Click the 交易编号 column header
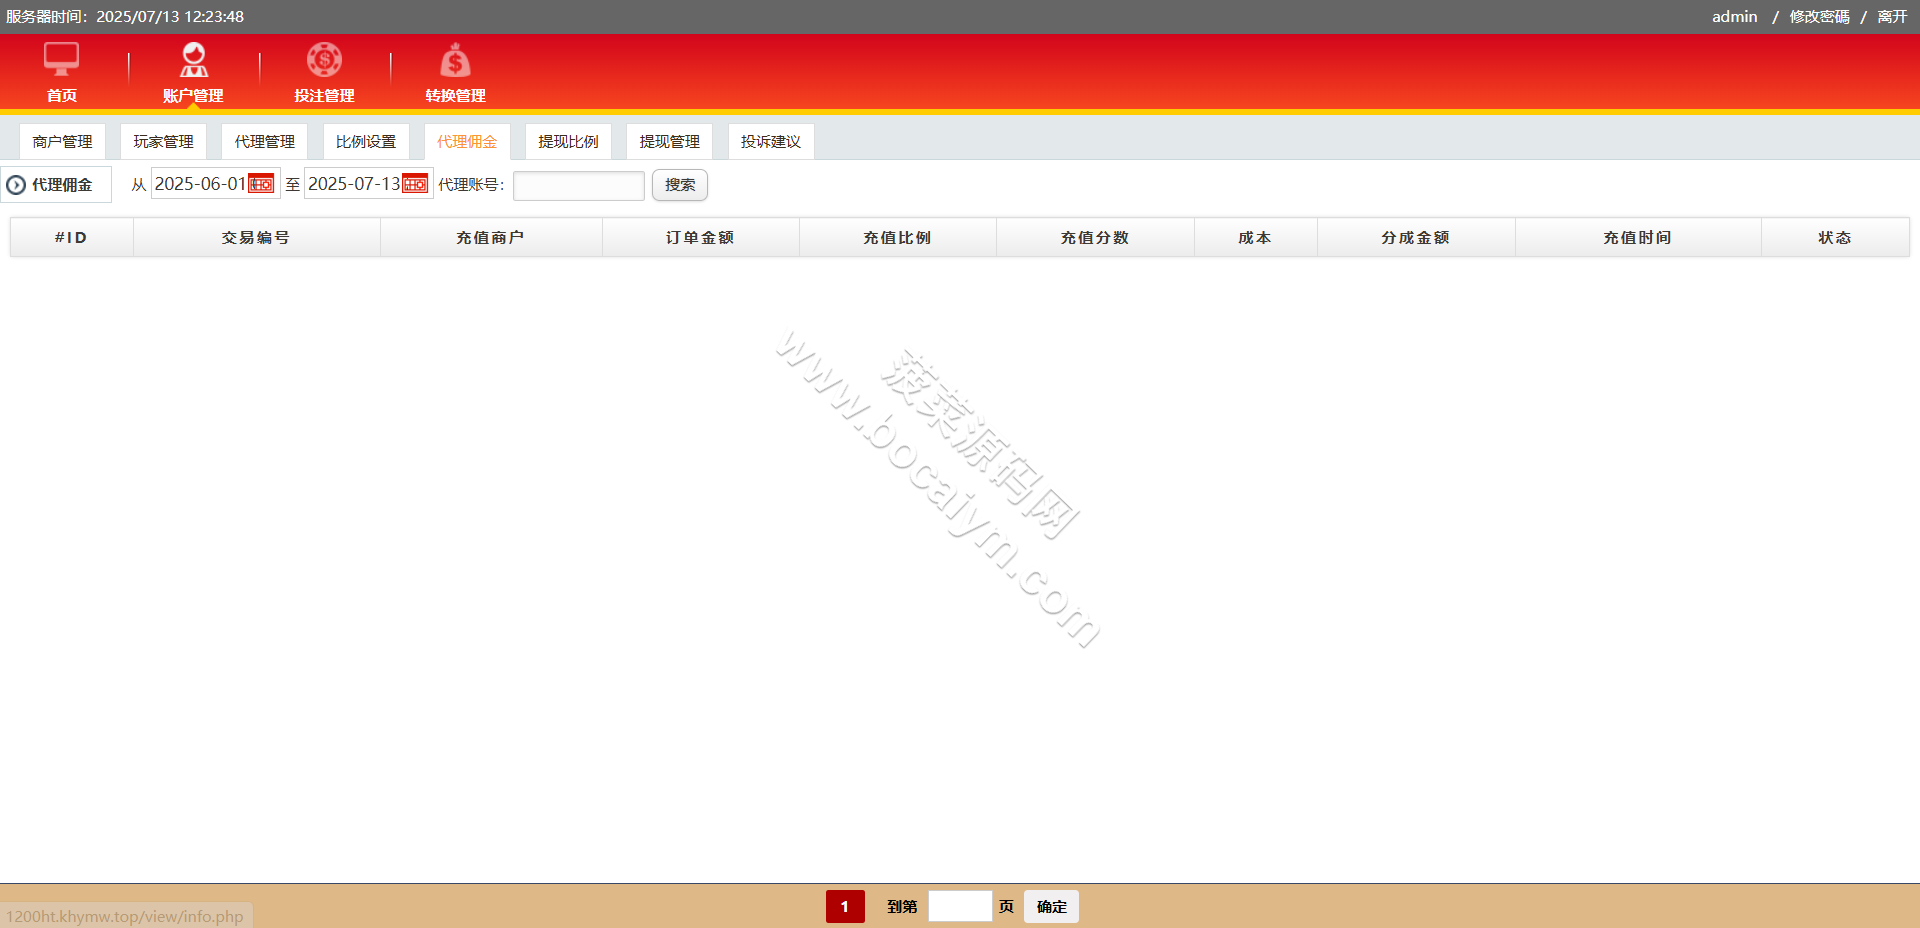1920x928 pixels. (x=256, y=238)
